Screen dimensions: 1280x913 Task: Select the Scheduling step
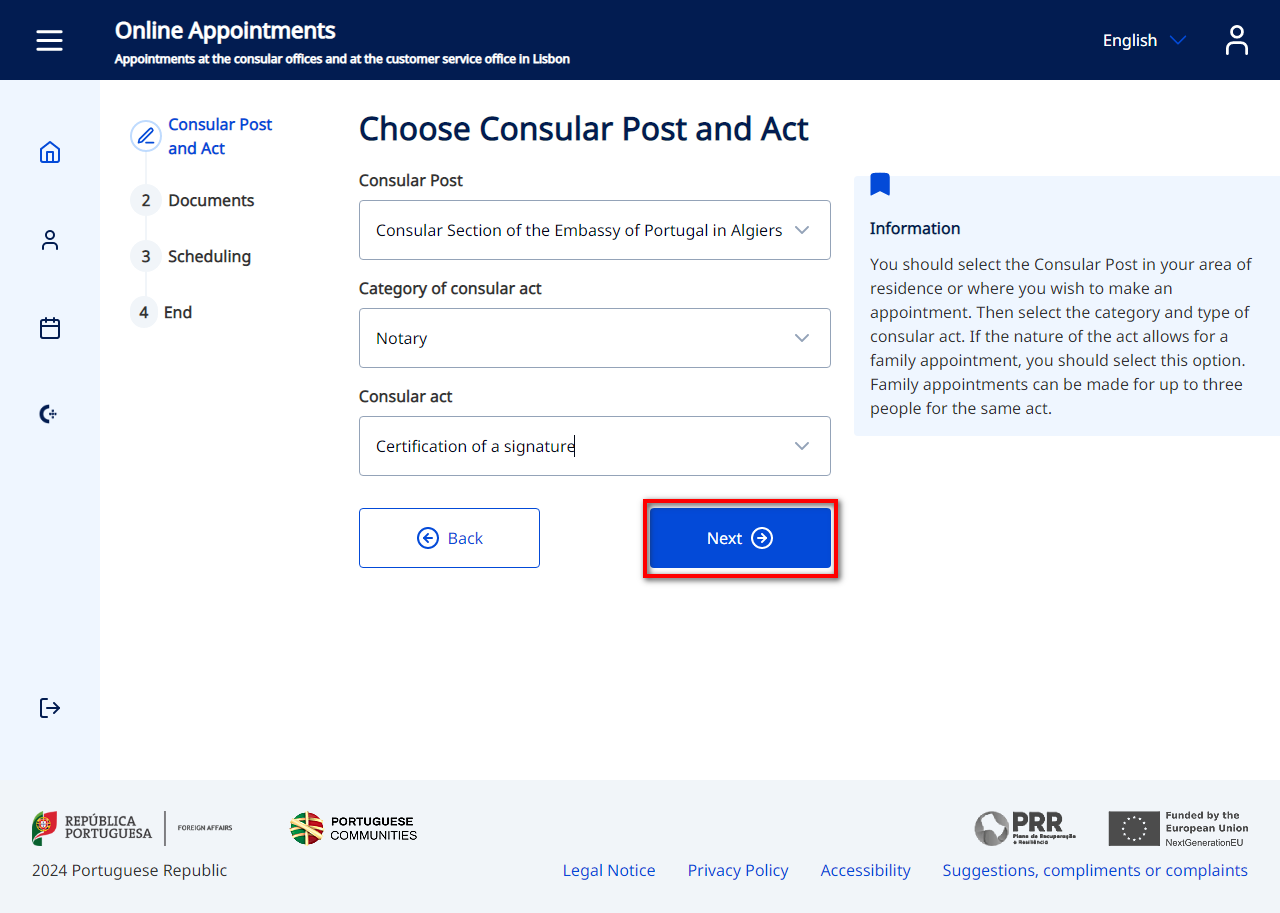[208, 256]
